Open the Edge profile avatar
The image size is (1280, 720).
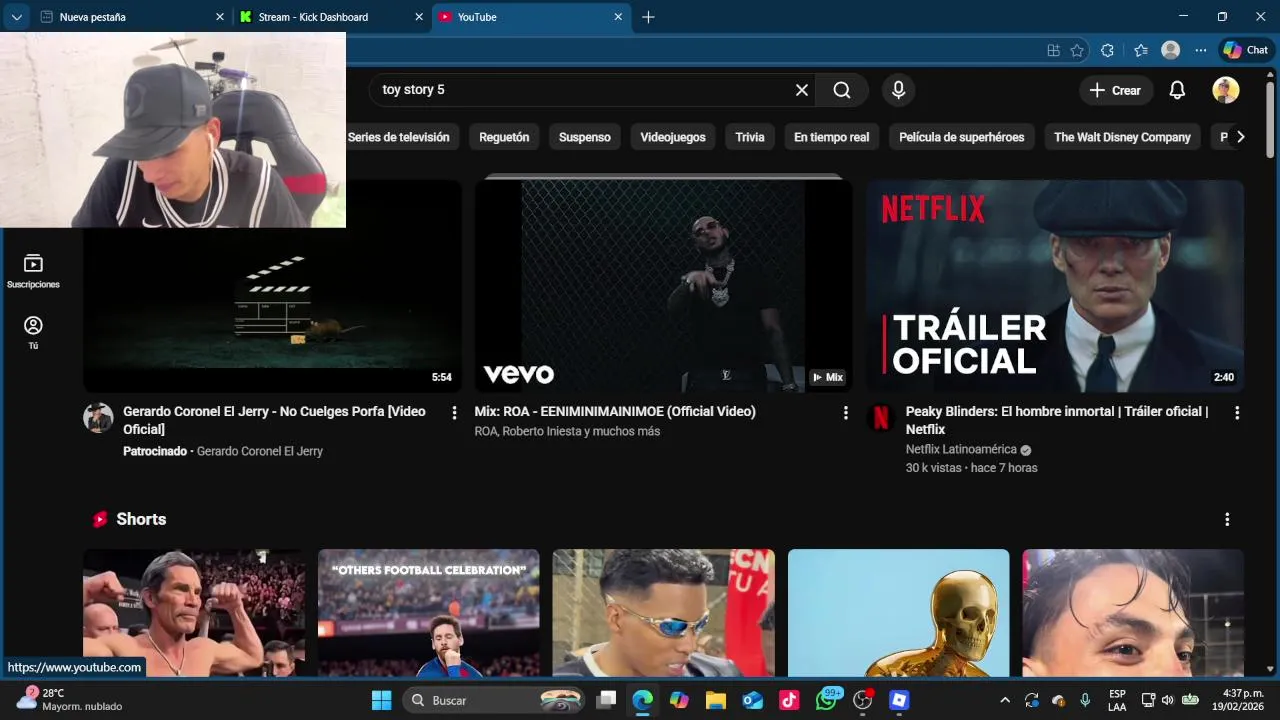coord(1170,50)
